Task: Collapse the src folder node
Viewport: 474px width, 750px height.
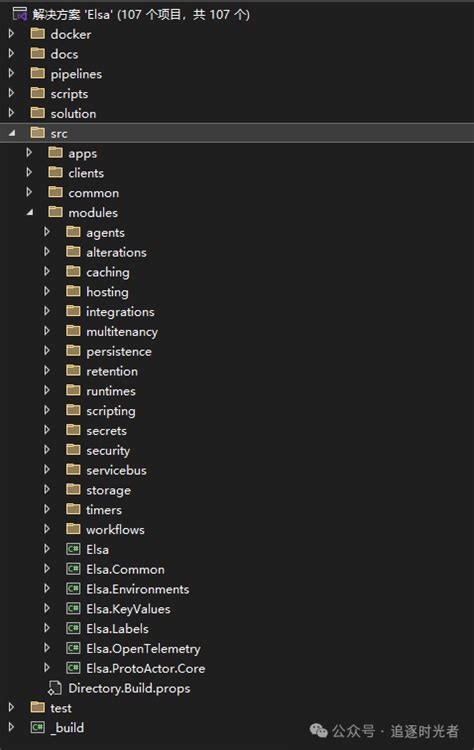Action: tap(11, 133)
